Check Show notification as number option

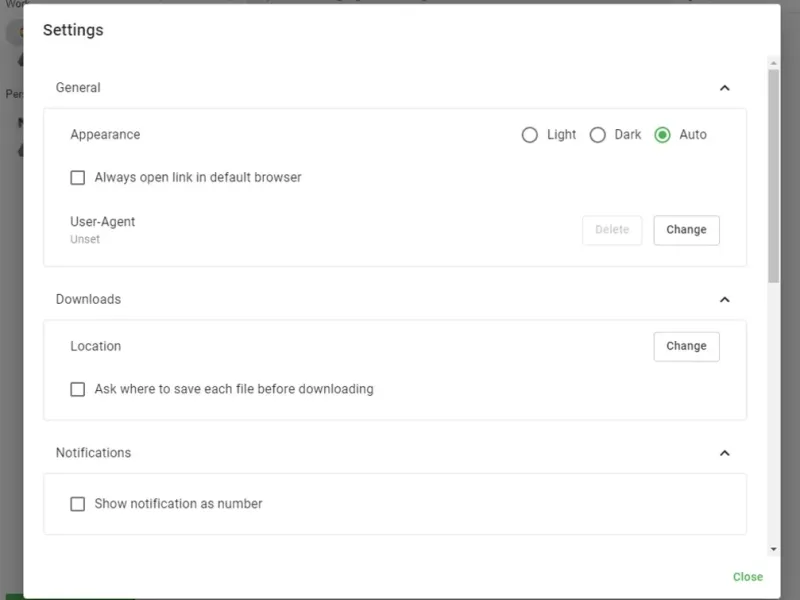78,504
